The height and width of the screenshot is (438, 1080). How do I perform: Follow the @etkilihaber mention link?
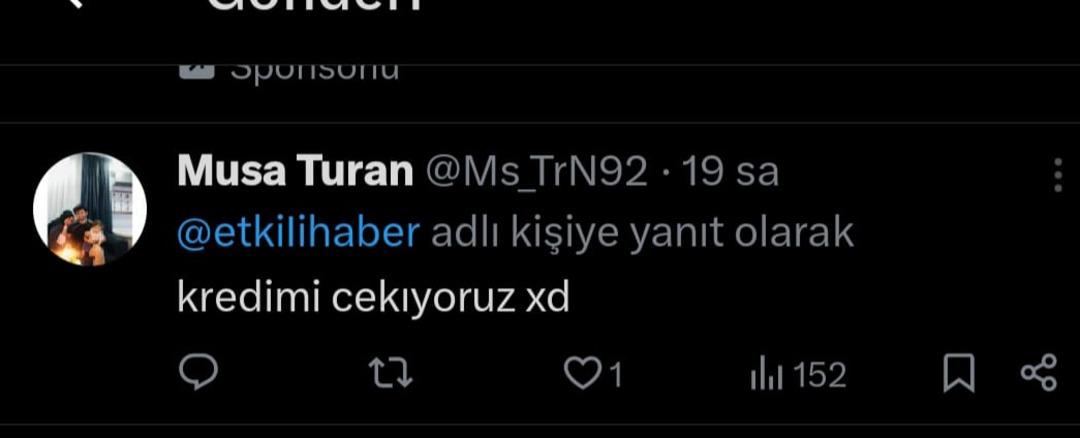coord(298,234)
